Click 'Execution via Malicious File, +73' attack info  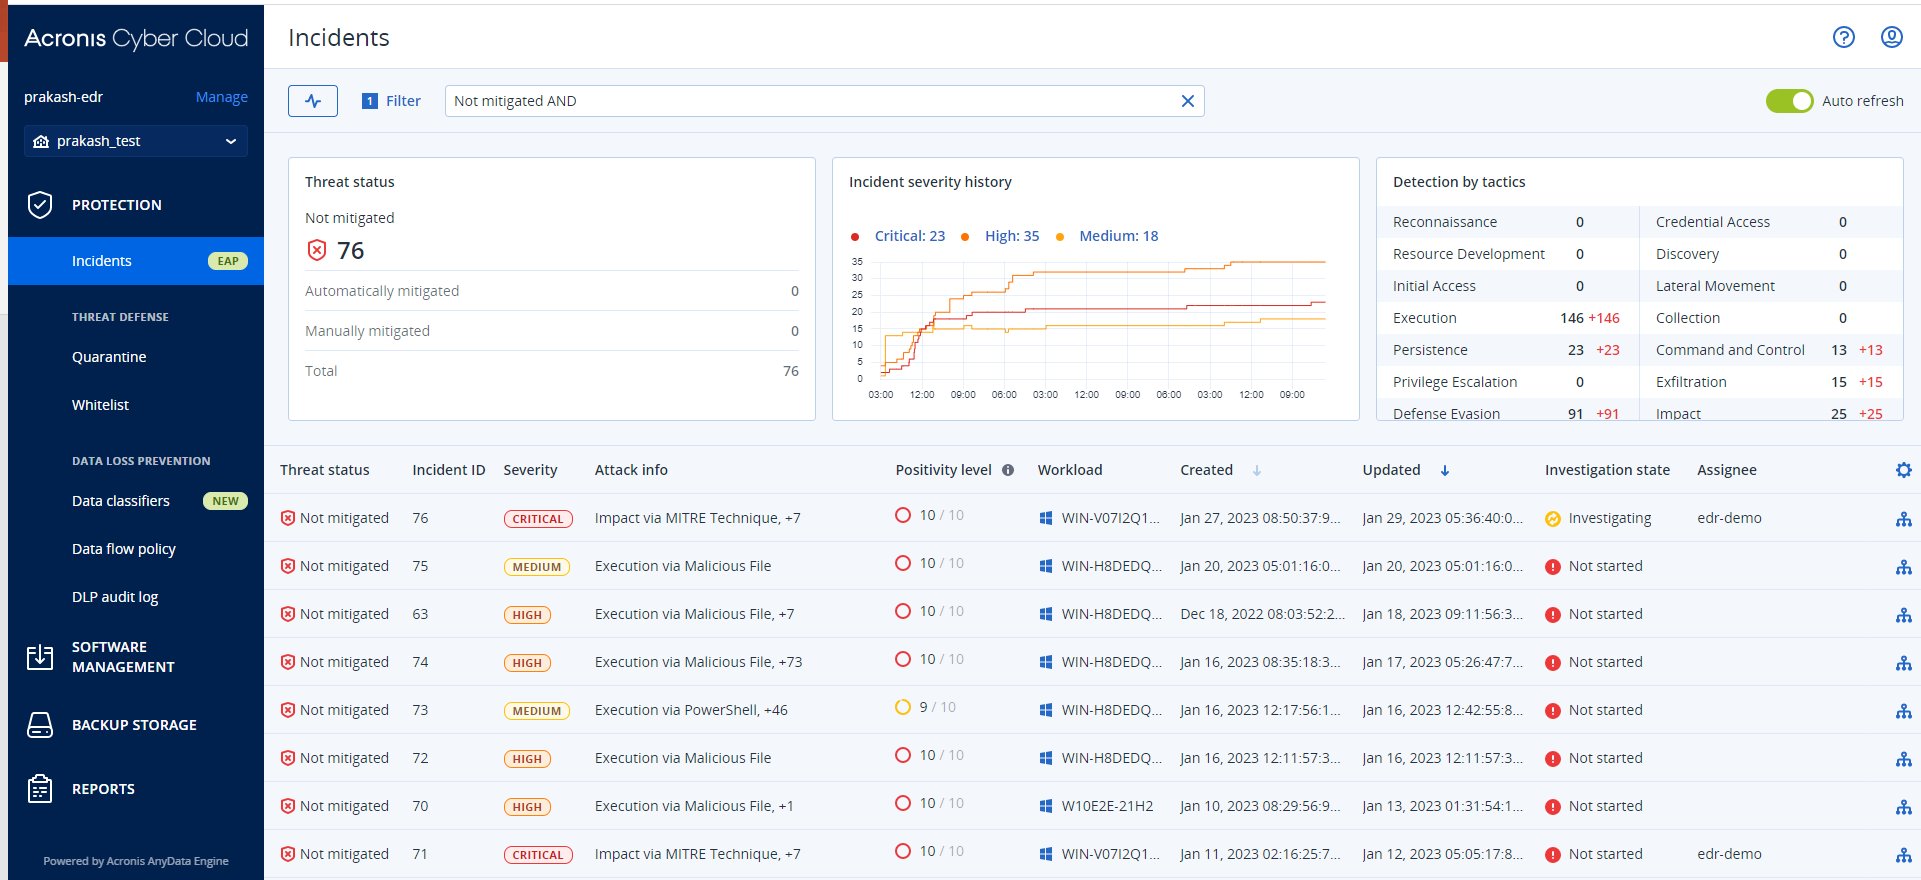pos(698,662)
